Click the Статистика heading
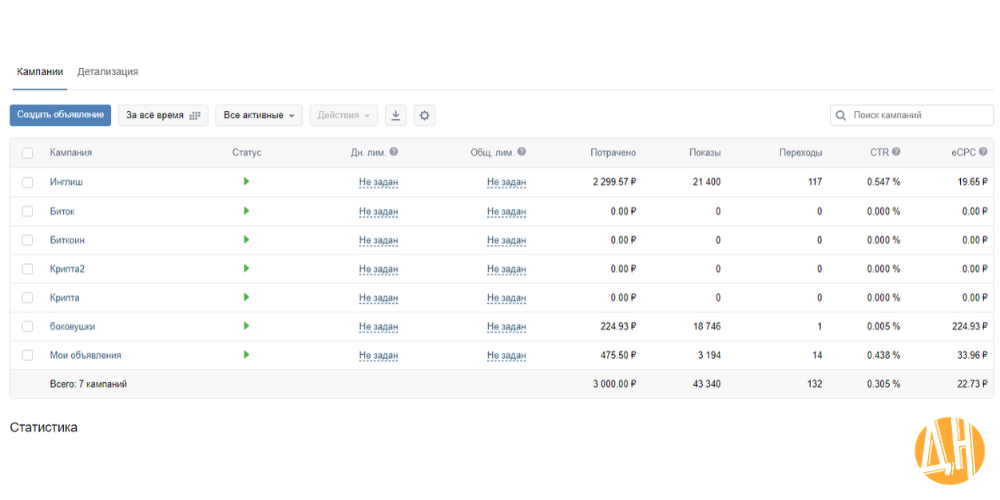The height and width of the screenshot is (500, 1000). point(43,427)
